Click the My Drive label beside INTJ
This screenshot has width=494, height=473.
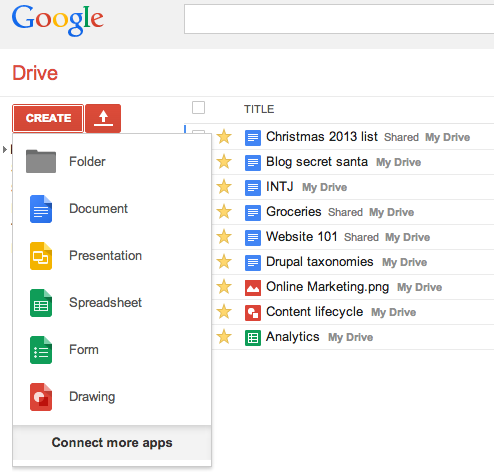[324, 187]
